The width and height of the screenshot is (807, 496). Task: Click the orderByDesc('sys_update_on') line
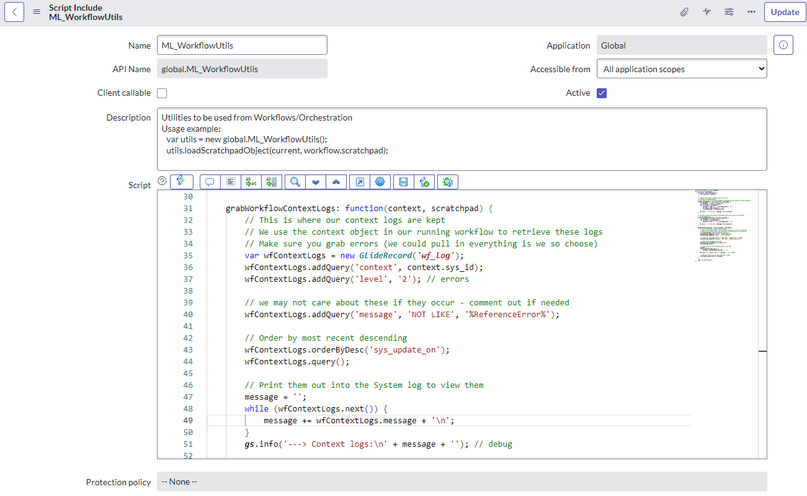[347, 350]
